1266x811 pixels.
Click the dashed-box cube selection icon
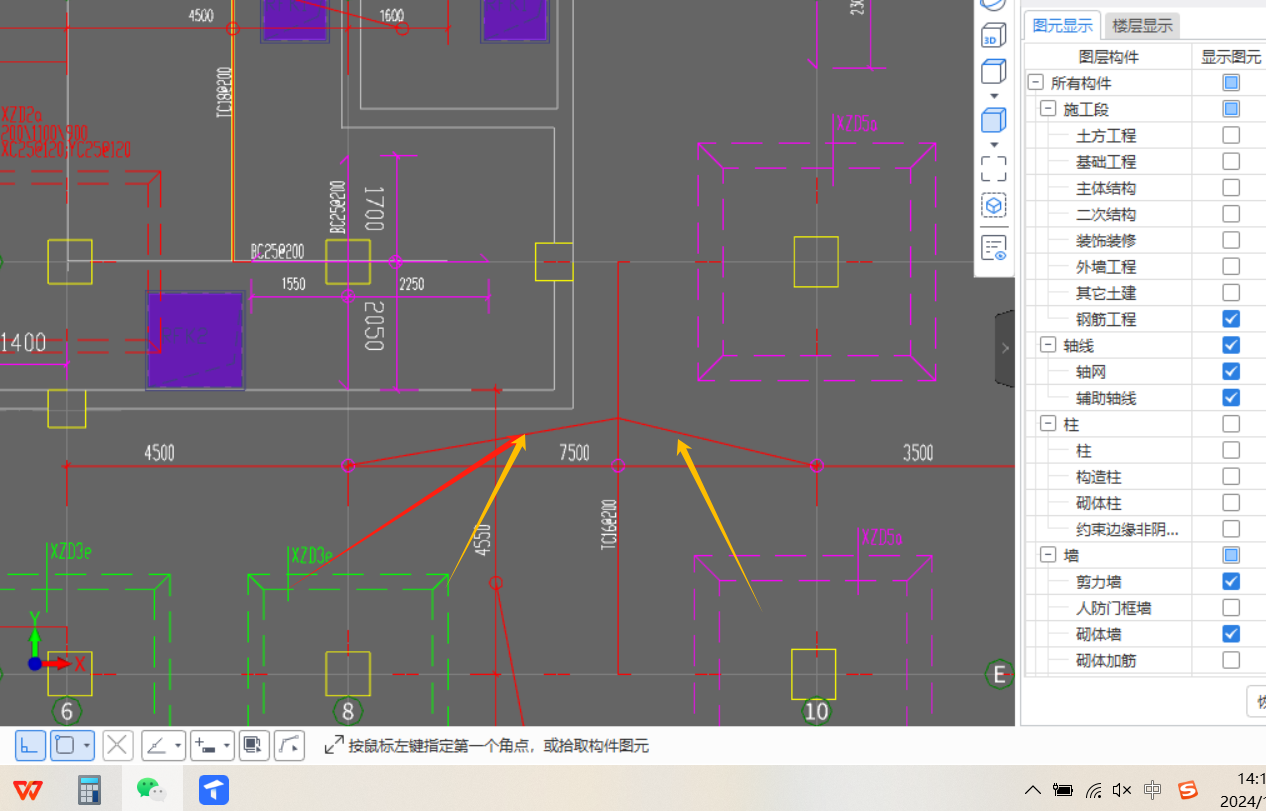993,206
